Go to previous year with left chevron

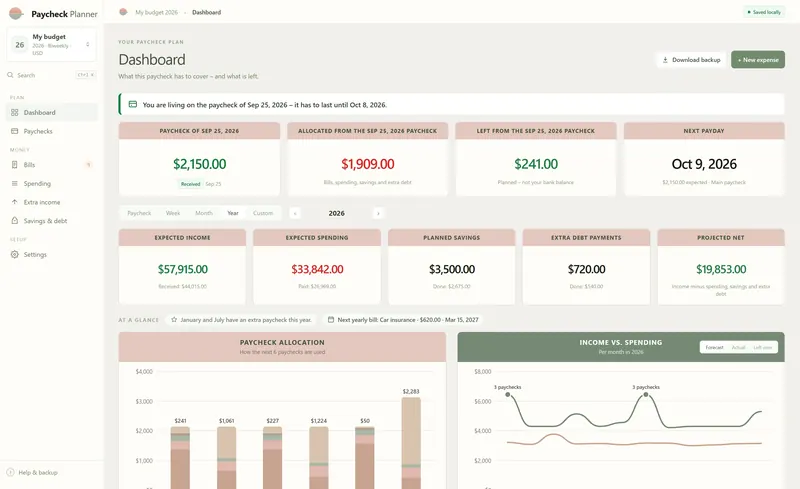point(295,213)
